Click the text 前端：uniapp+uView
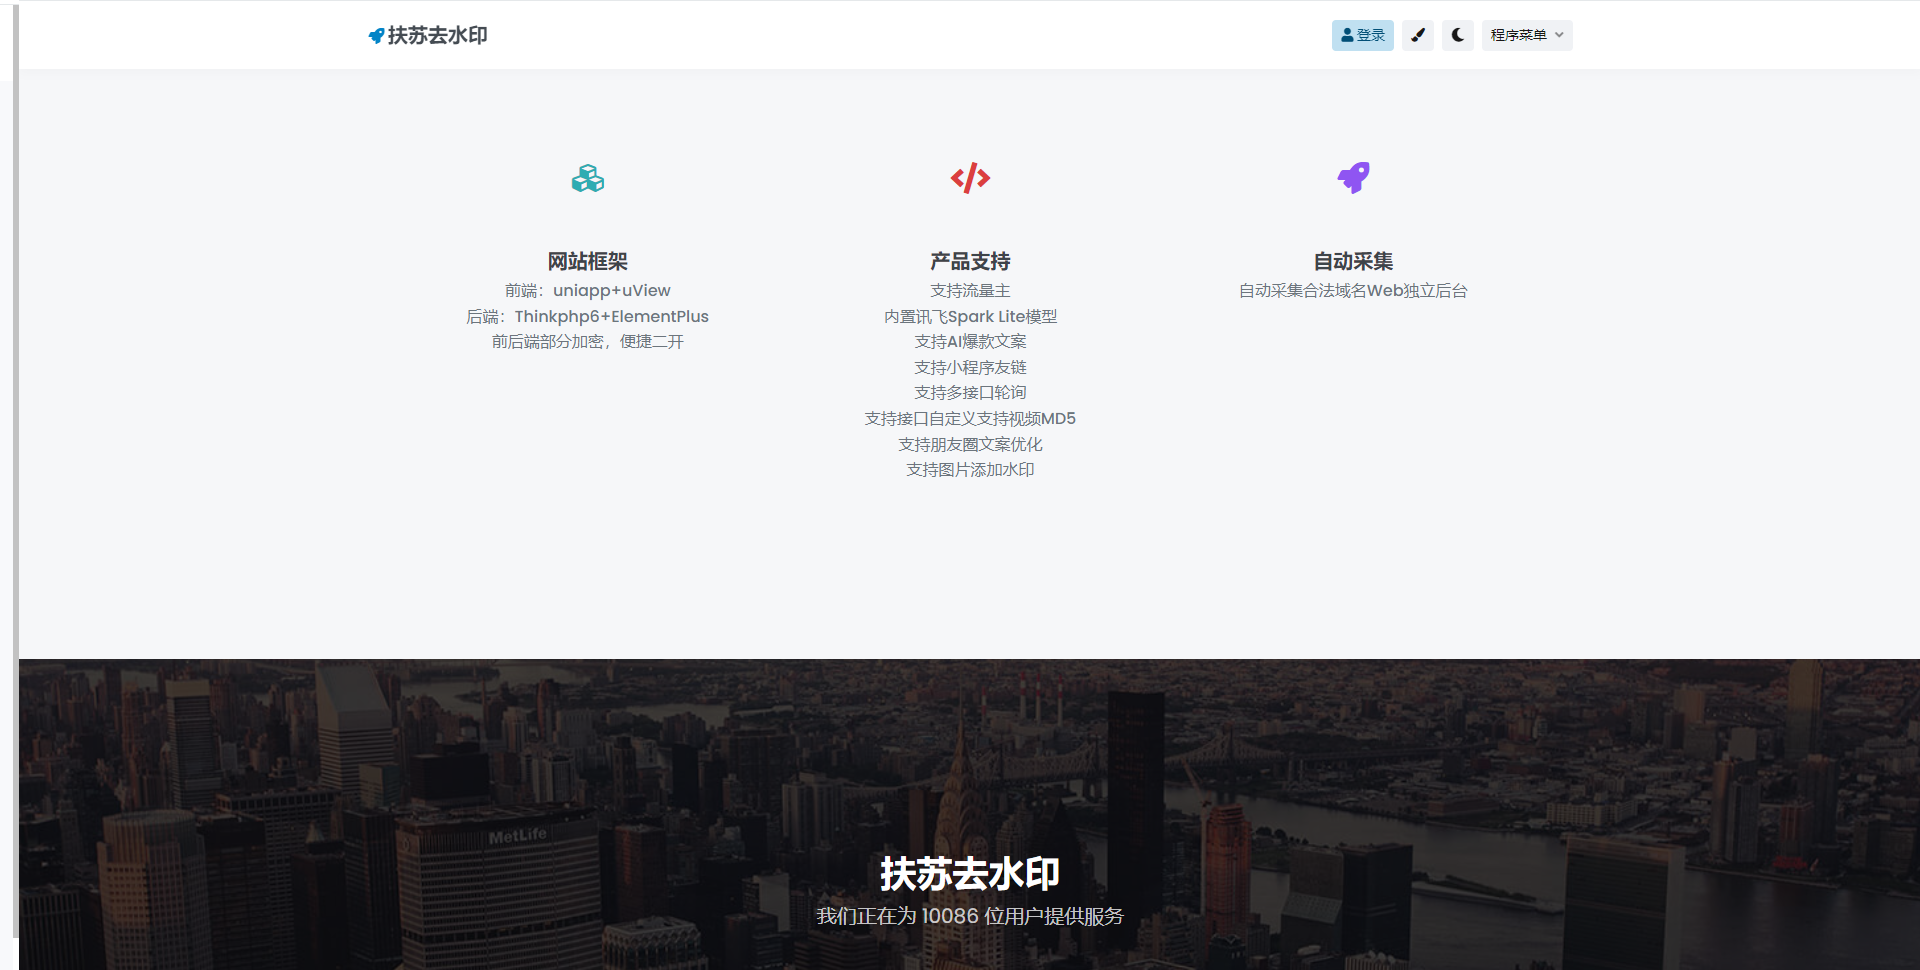1920x970 pixels. click(588, 290)
